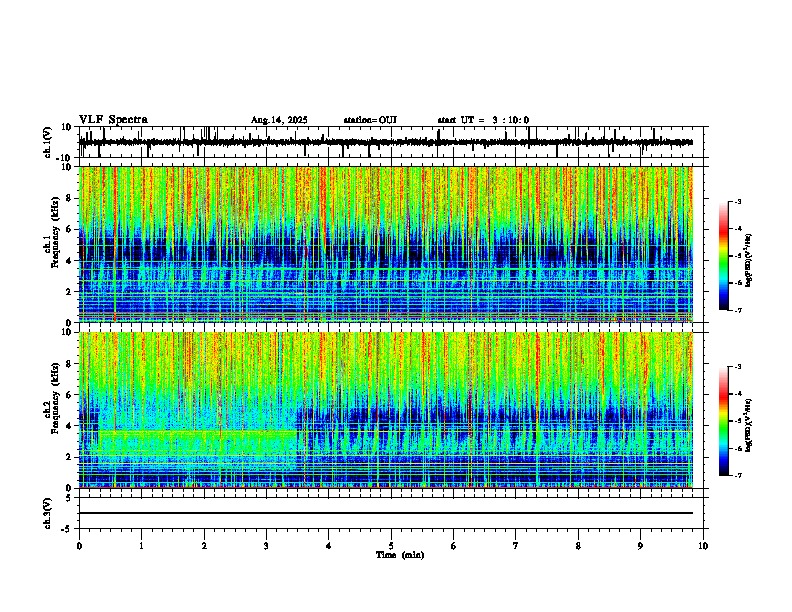
Task: Click the ch.1 "Frequency (kHz)" axis label
Action: point(55,233)
